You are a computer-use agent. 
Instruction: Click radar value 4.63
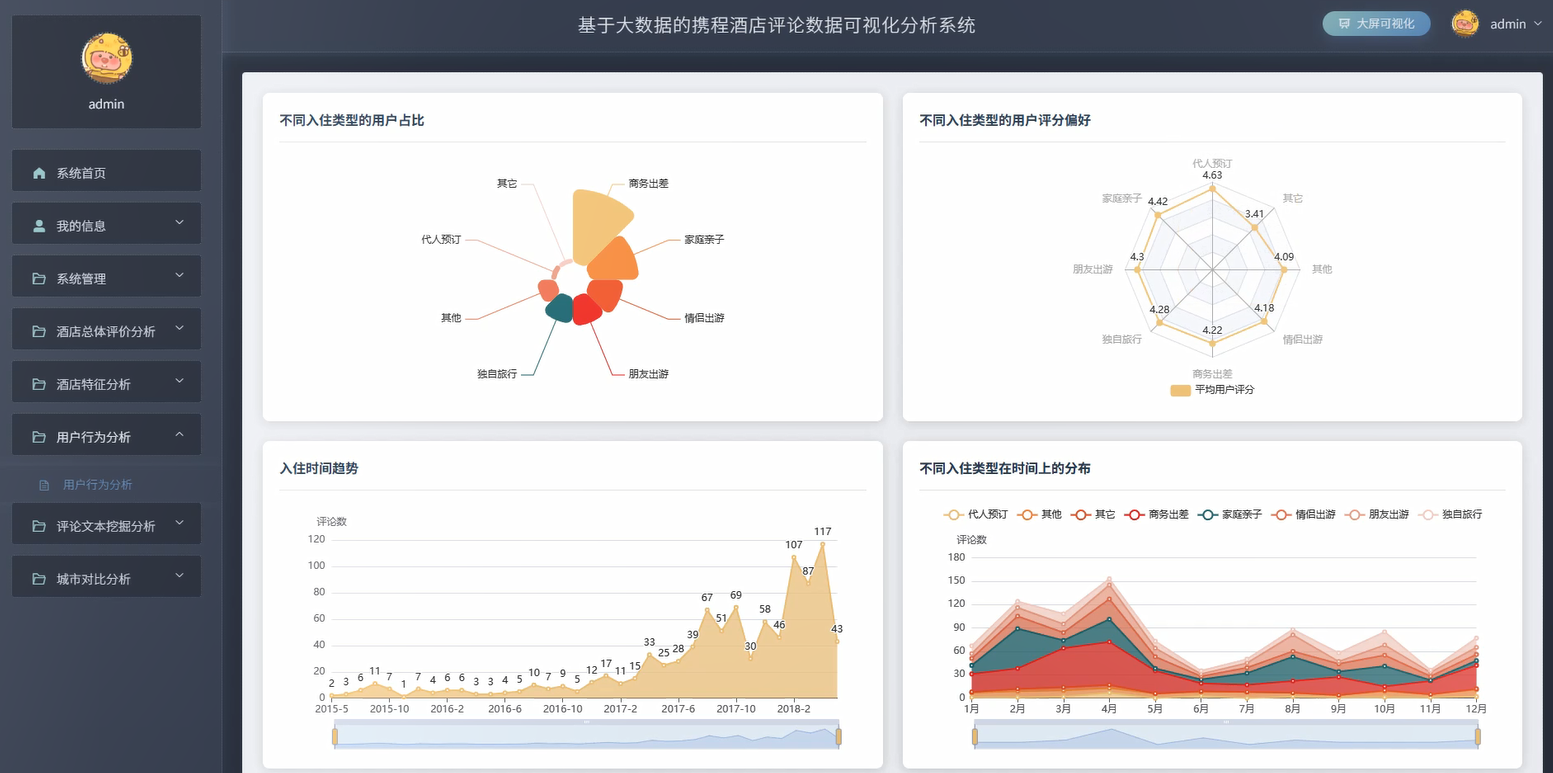click(x=1212, y=175)
